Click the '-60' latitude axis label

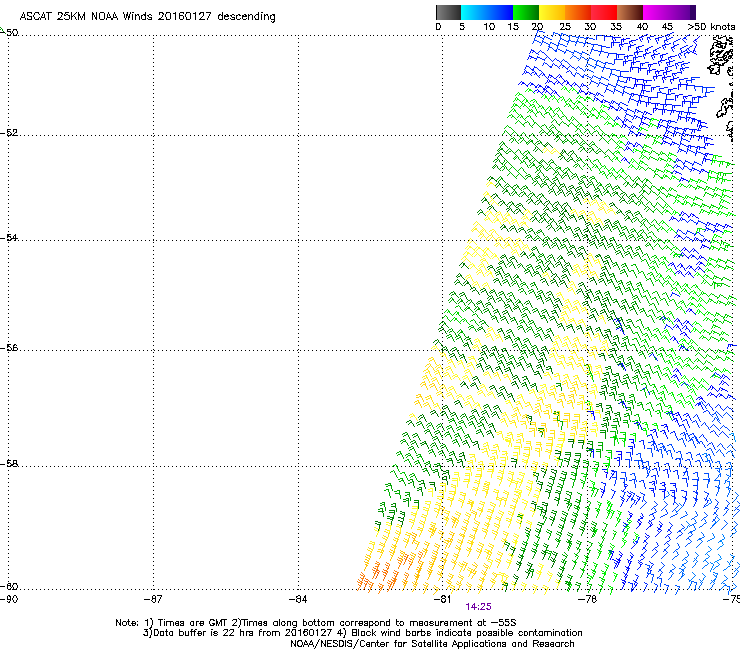9,586
